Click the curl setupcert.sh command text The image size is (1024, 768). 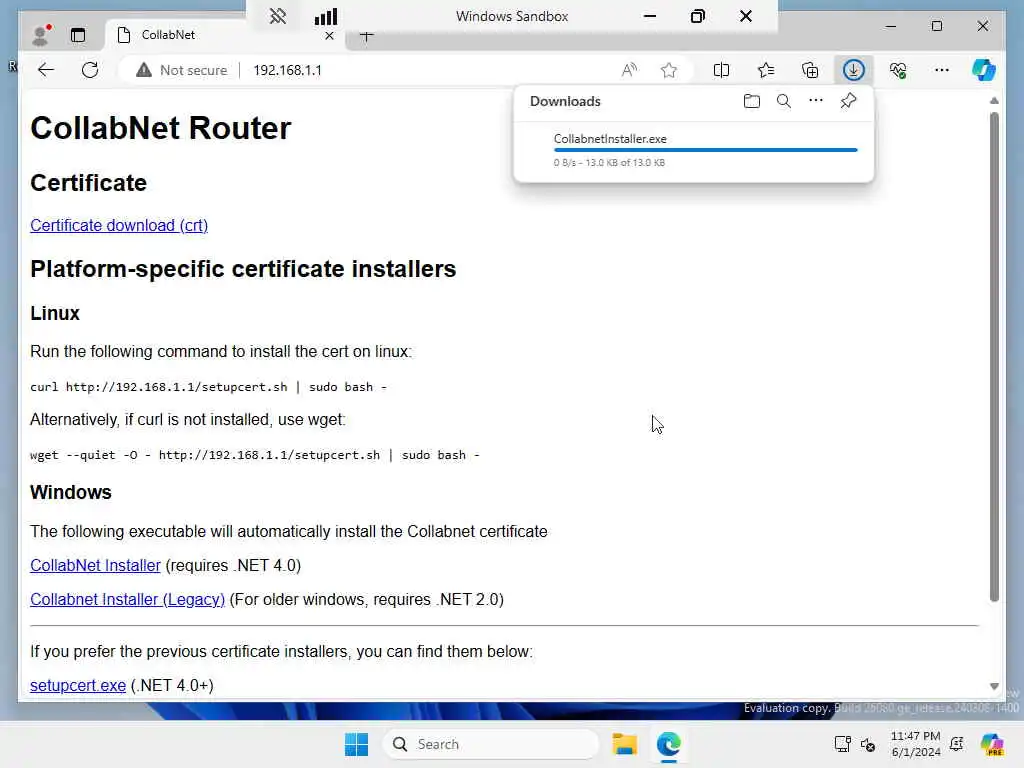pyautogui.click(x=208, y=387)
